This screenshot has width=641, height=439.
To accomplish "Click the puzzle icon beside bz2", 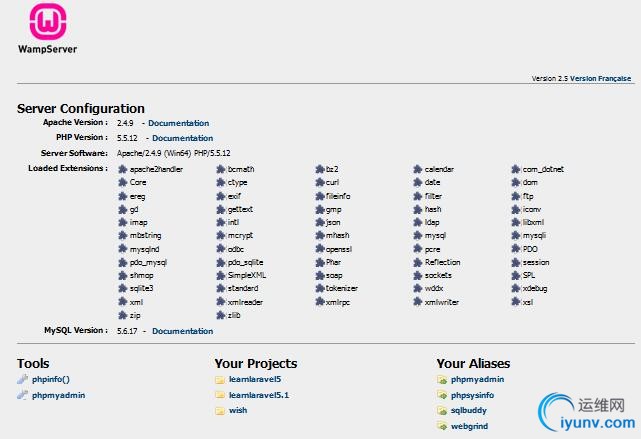I will pyautogui.click(x=320, y=169).
